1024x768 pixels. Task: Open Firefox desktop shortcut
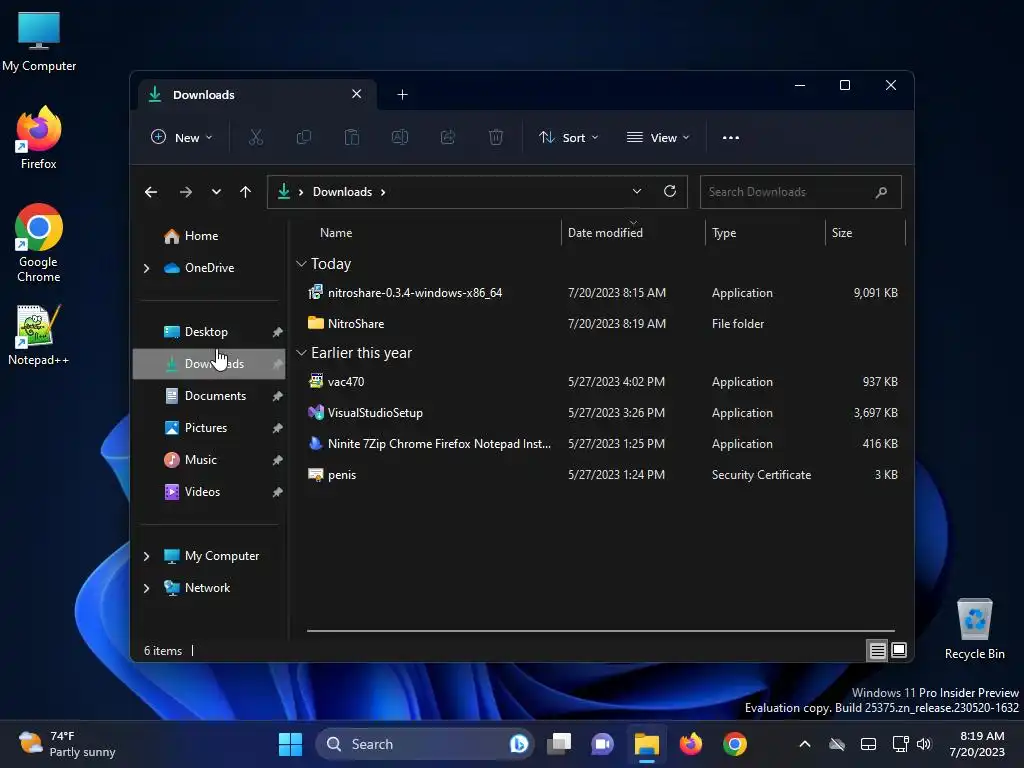39,138
